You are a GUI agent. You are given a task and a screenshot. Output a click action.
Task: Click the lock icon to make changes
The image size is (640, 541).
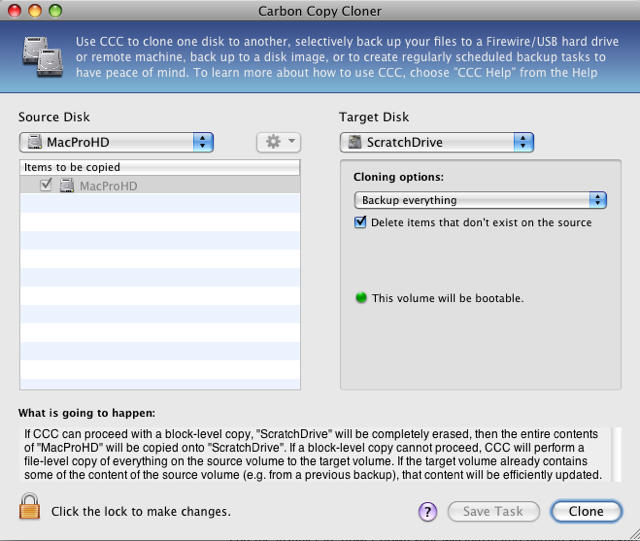coord(30,506)
